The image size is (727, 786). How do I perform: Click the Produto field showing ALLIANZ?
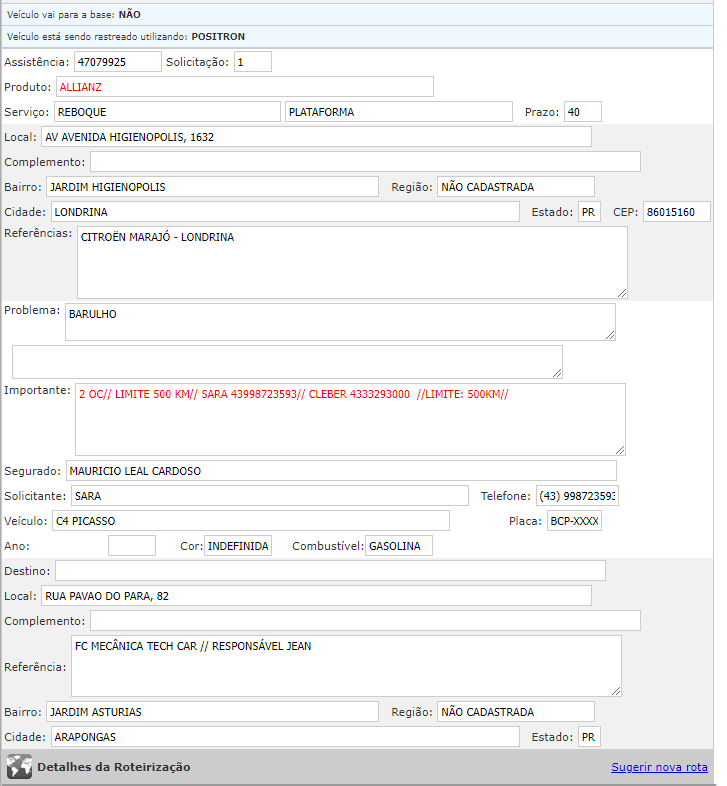(244, 87)
